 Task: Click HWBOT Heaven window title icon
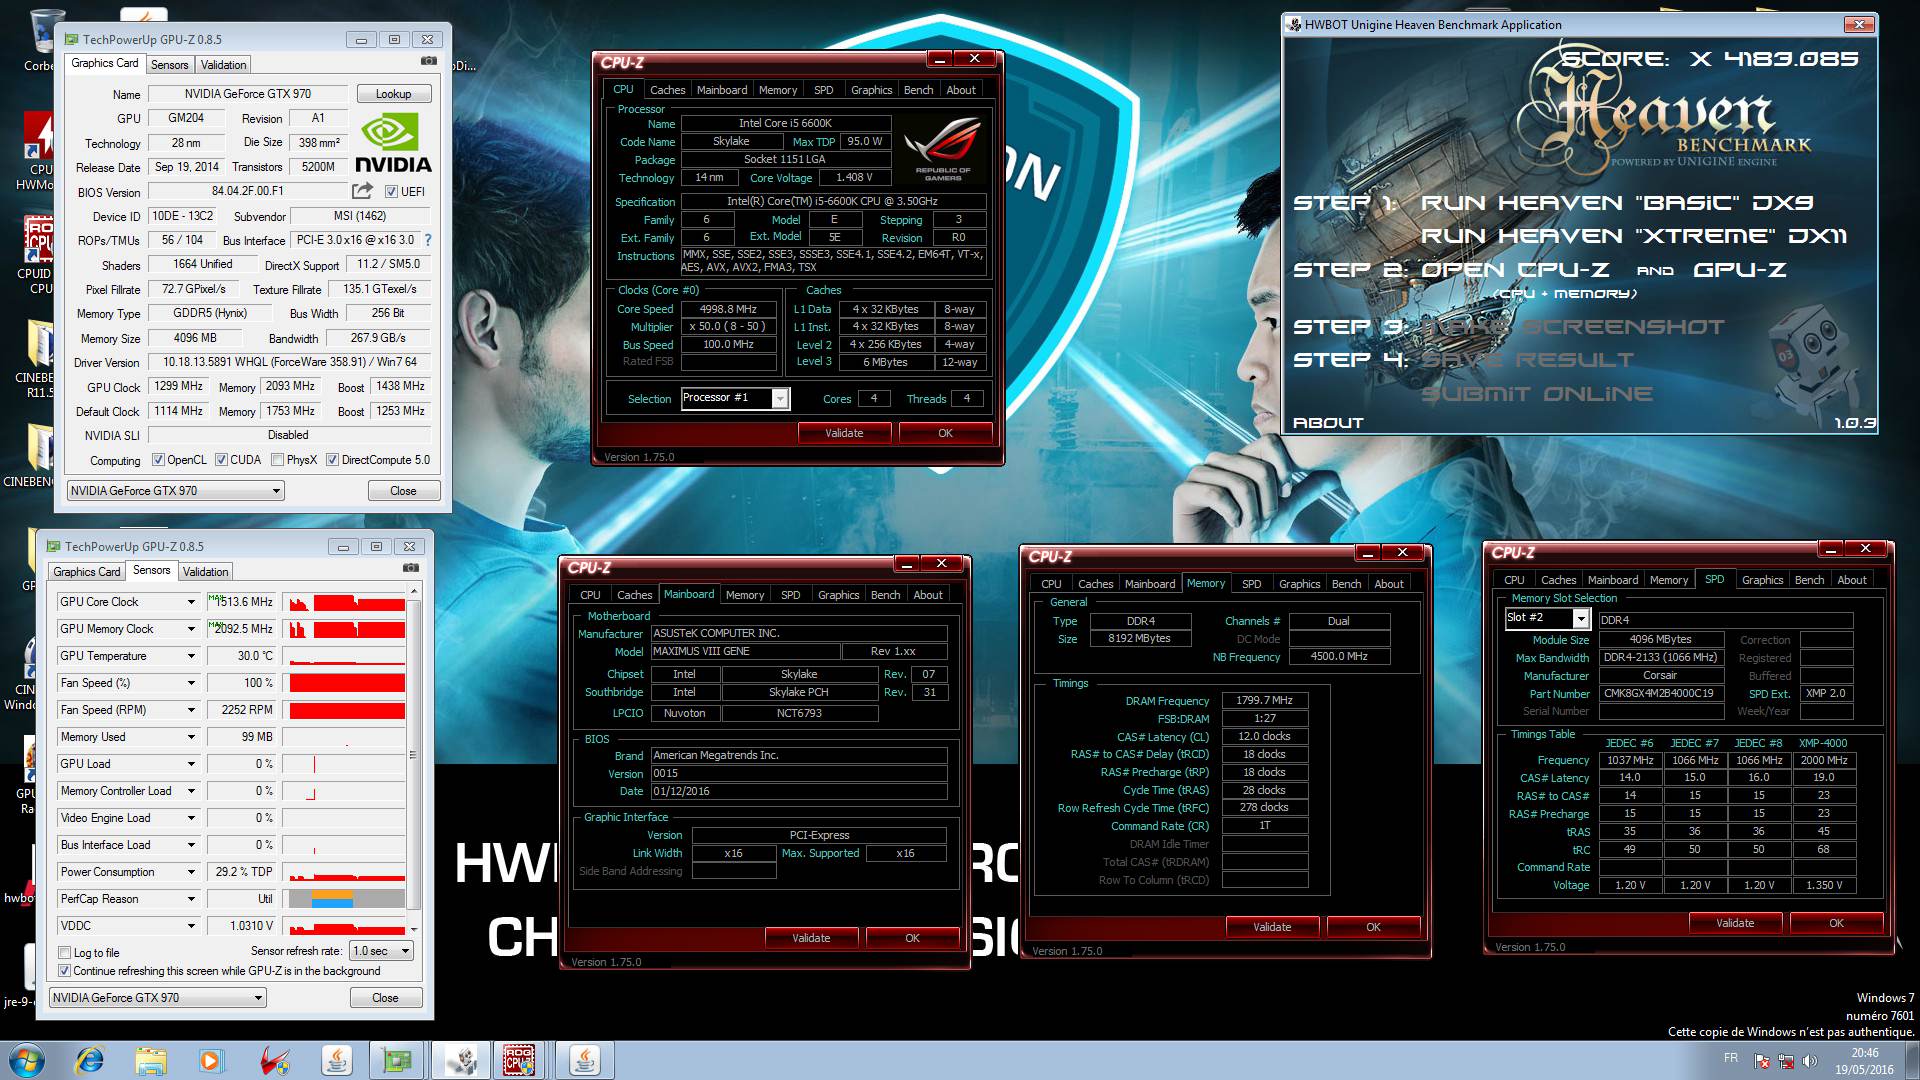click(1295, 25)
